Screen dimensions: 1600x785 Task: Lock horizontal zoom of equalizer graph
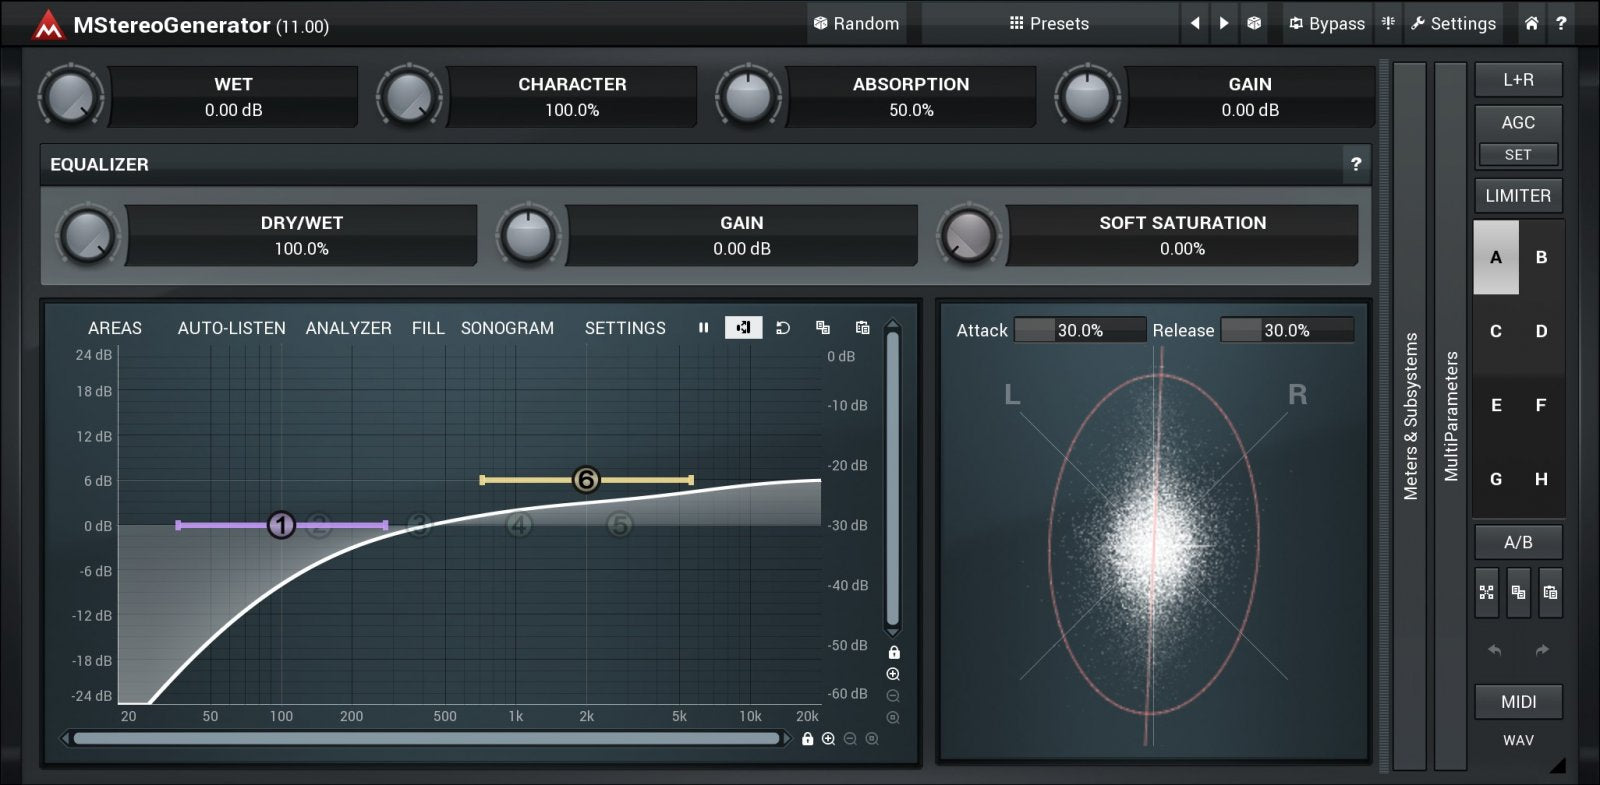pos(807,739)
